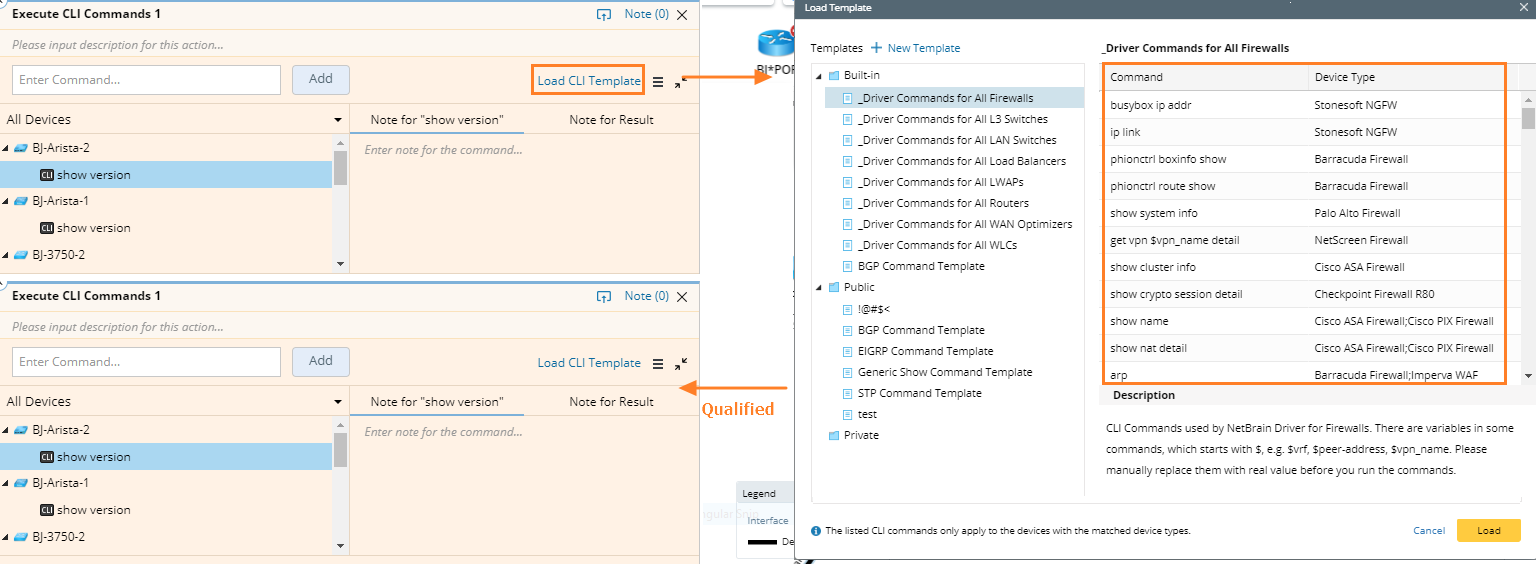Switch to the Note for Result tab in the upper panel

(x=611, y=120)
